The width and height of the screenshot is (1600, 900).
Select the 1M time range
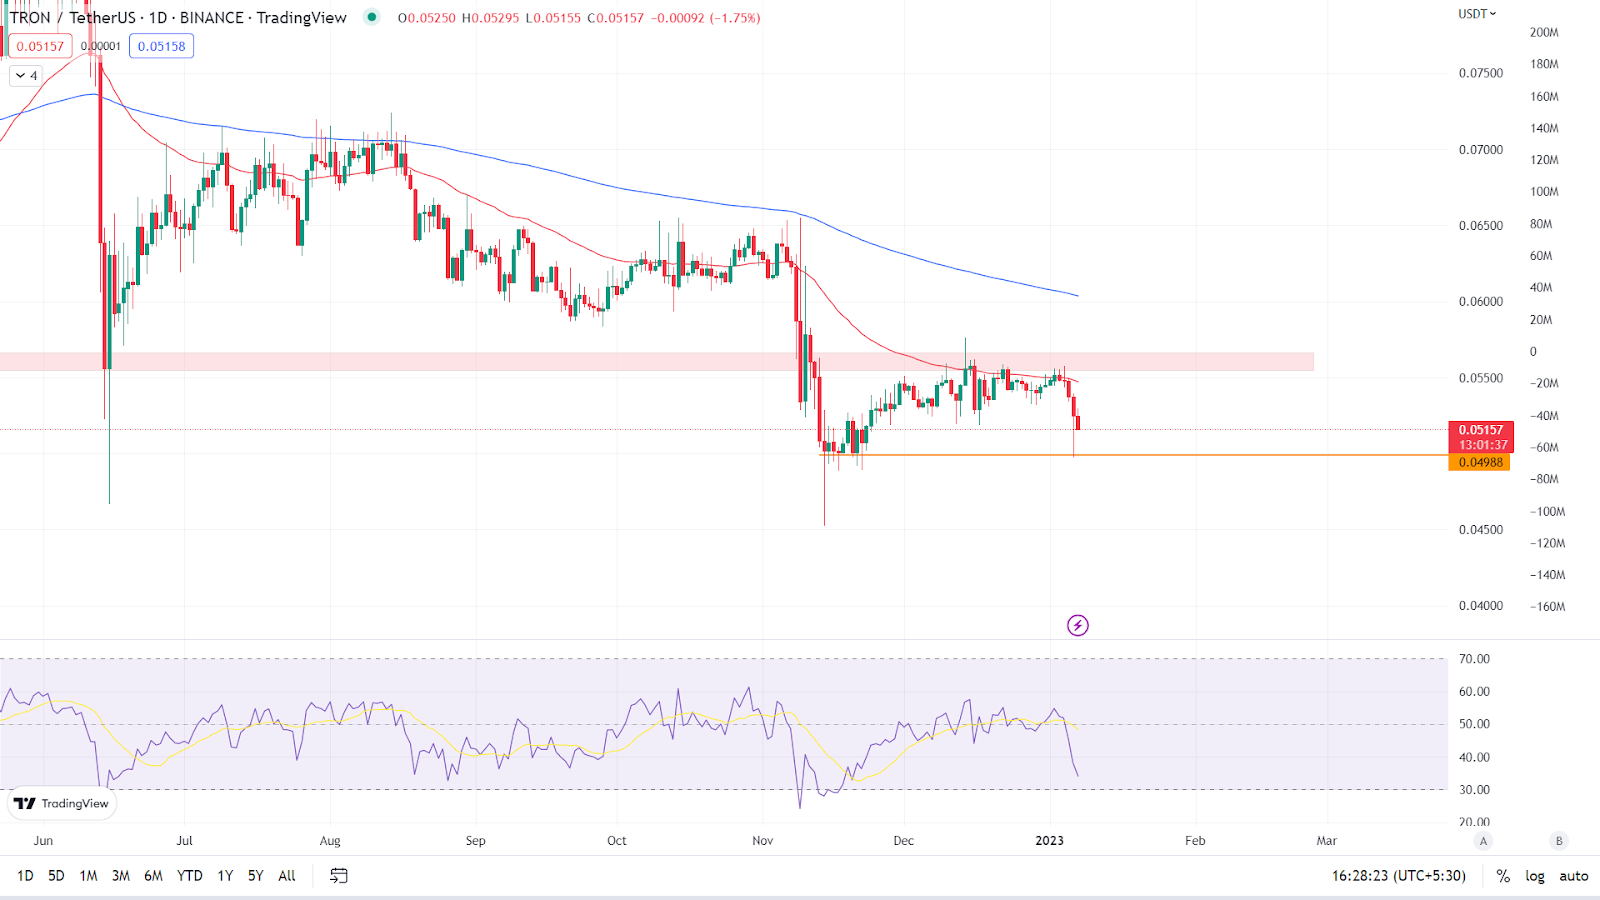click(89, 876)
